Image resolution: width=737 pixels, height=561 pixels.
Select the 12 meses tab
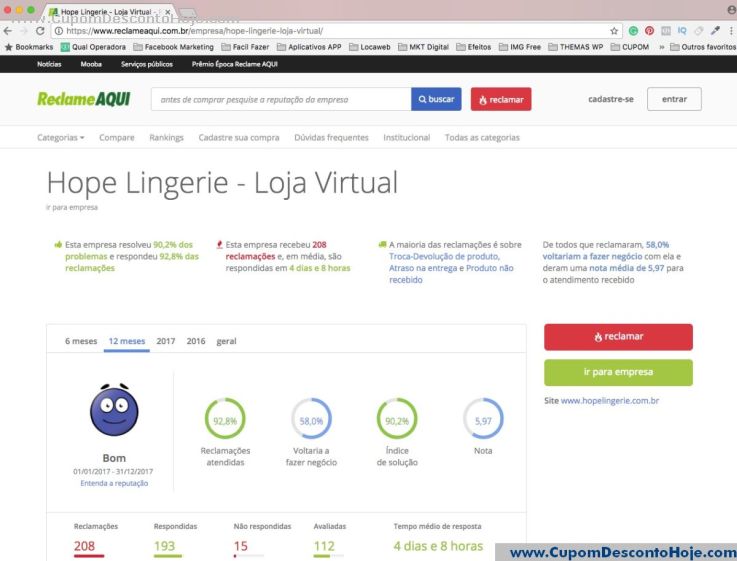tap(127, 341)
